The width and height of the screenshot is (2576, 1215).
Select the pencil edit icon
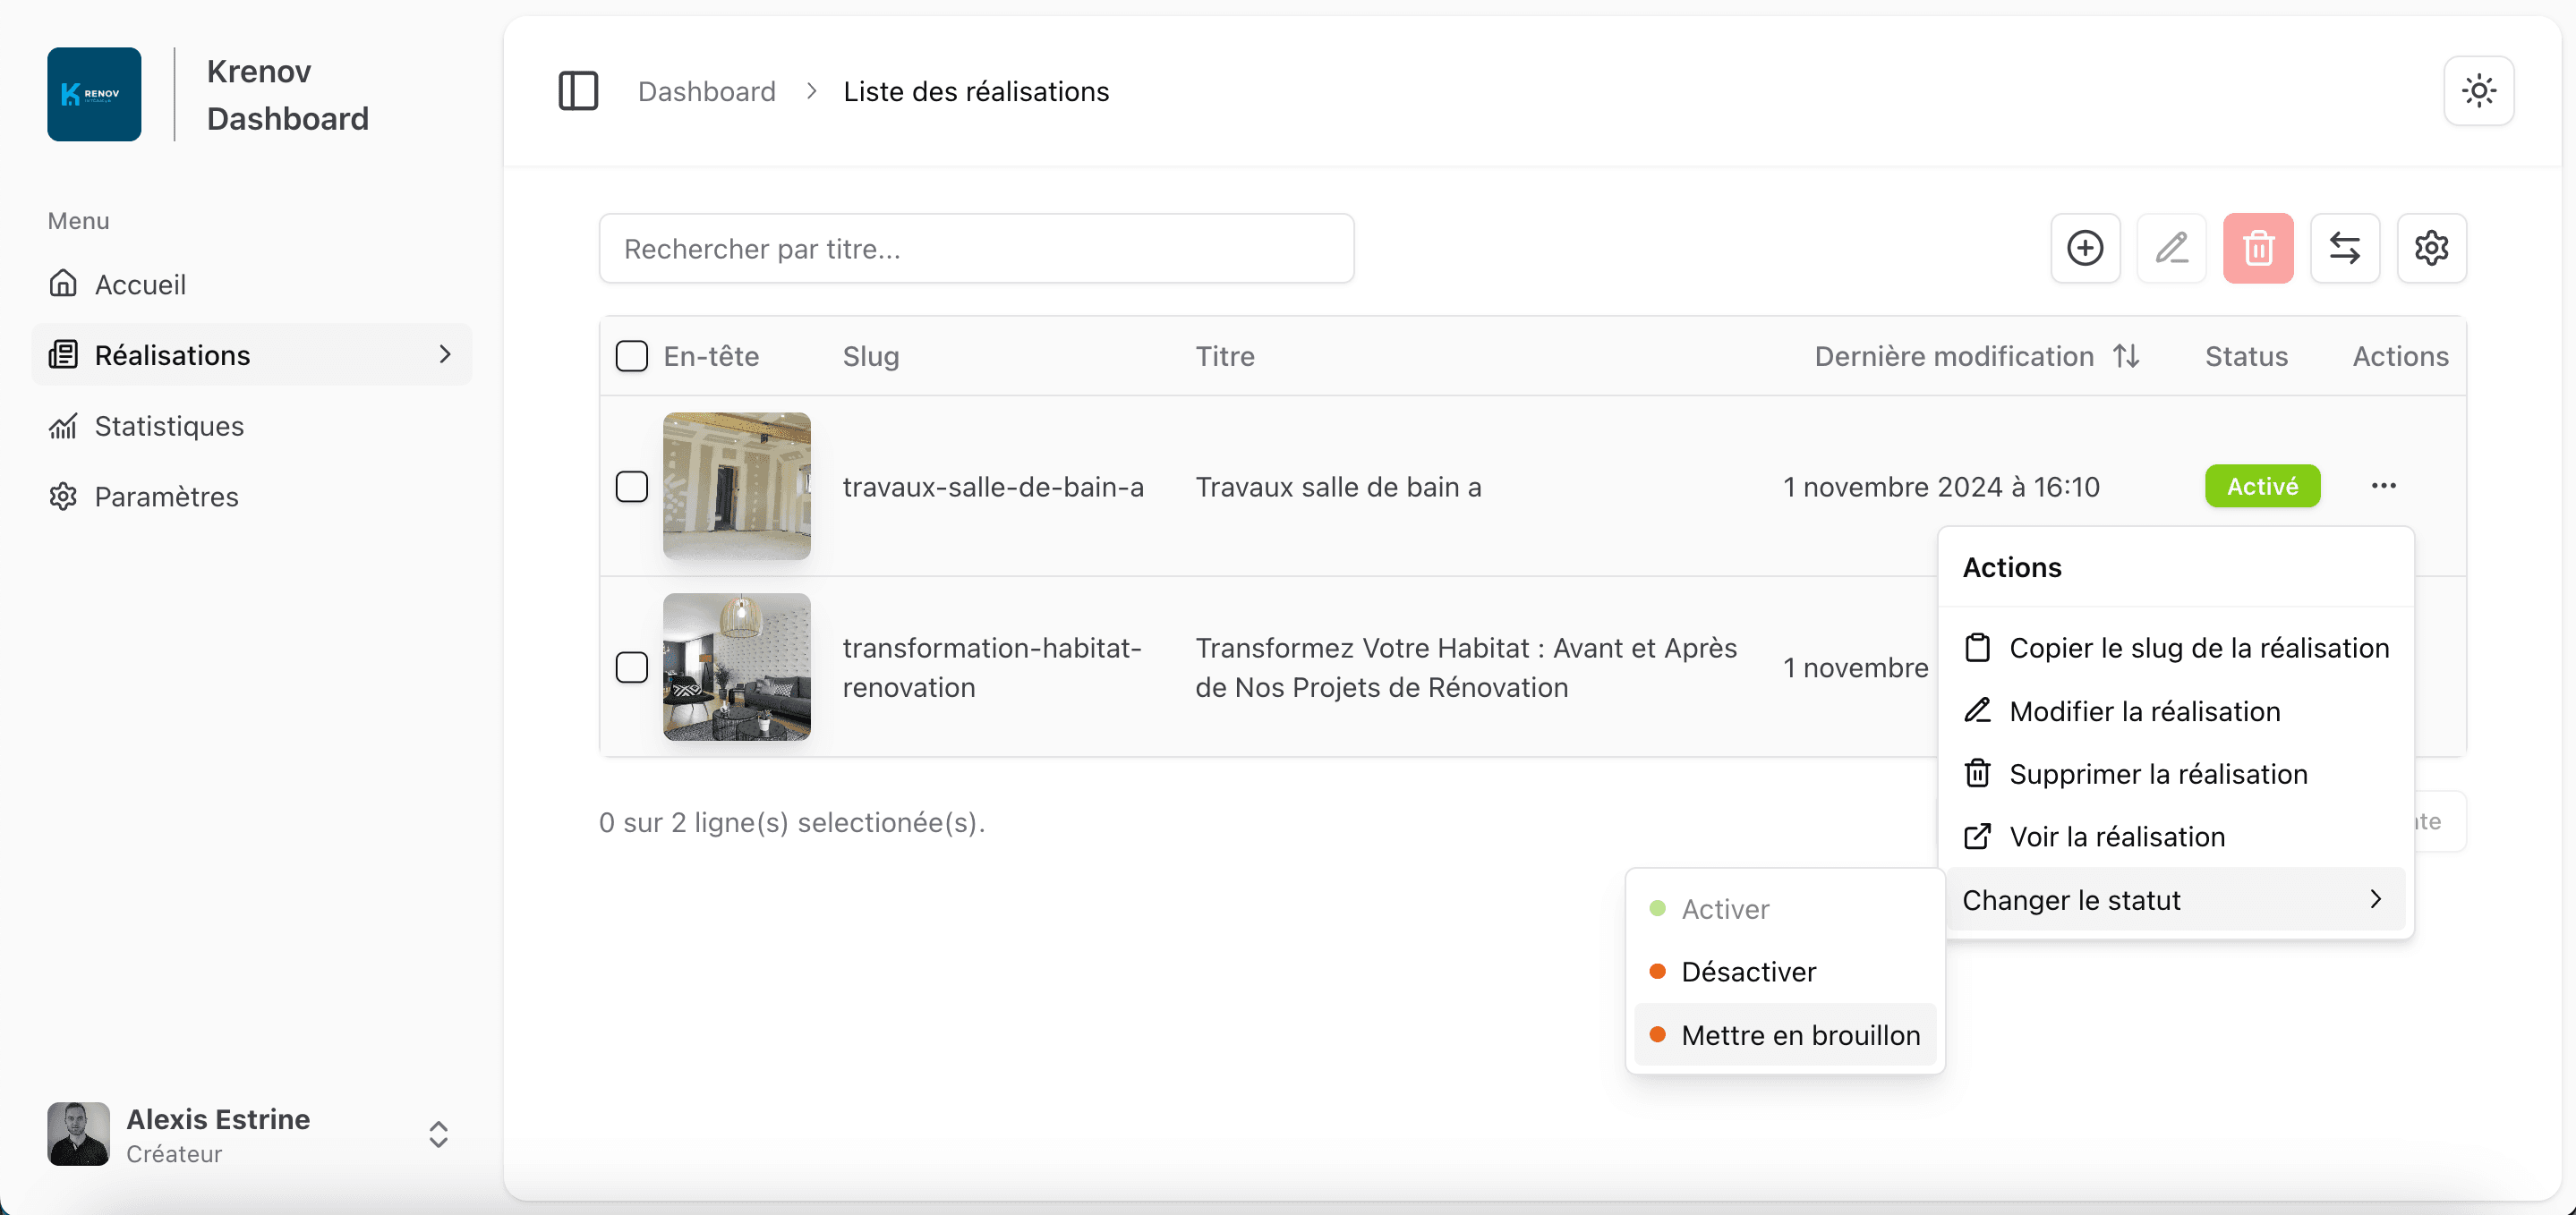pyautogui.click(x=2171, y=248)
